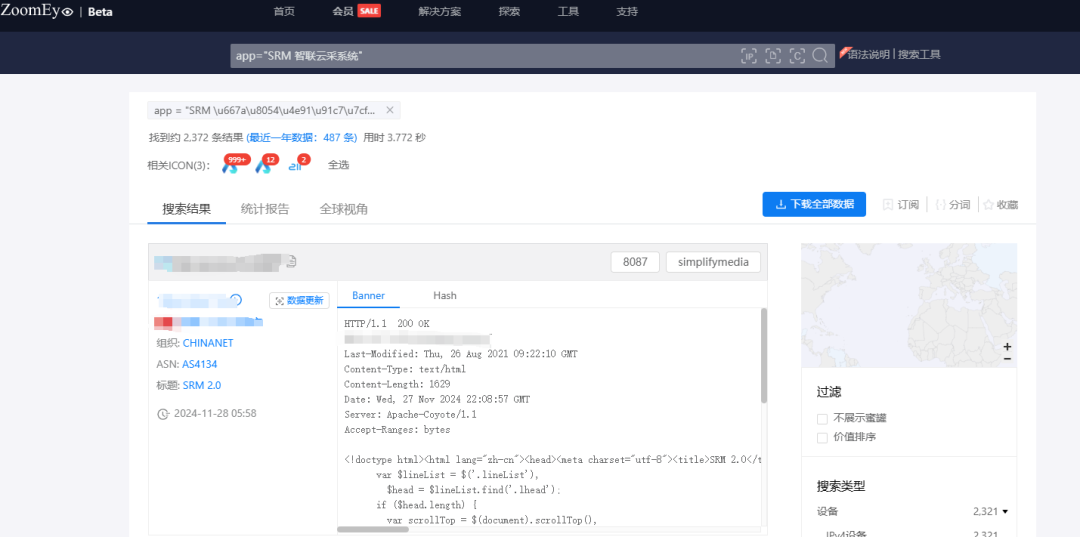Select the Hash tab
This screenshot has height=537, width=1080.
click(x=444, y=295)
